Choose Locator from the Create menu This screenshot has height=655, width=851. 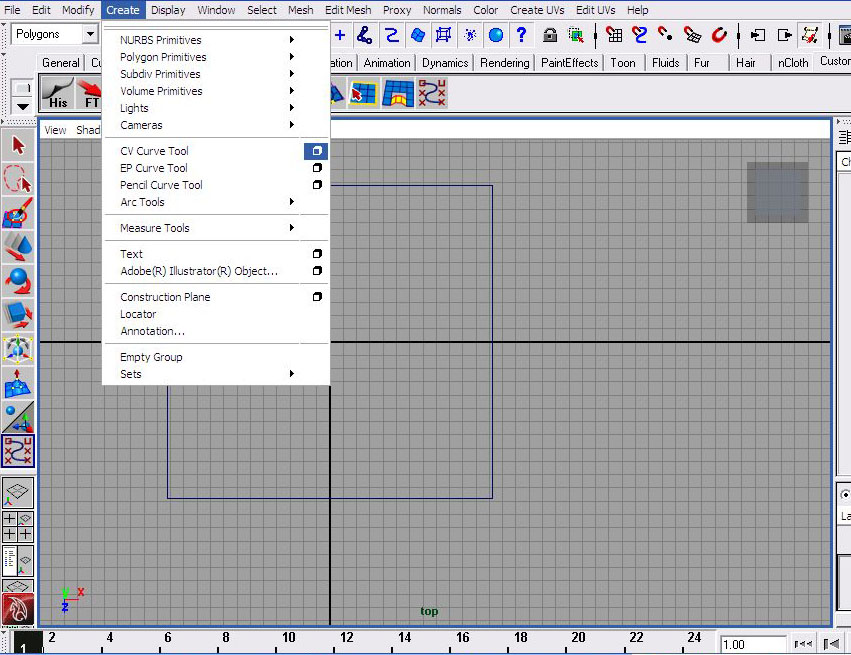(x=216, y=314)
